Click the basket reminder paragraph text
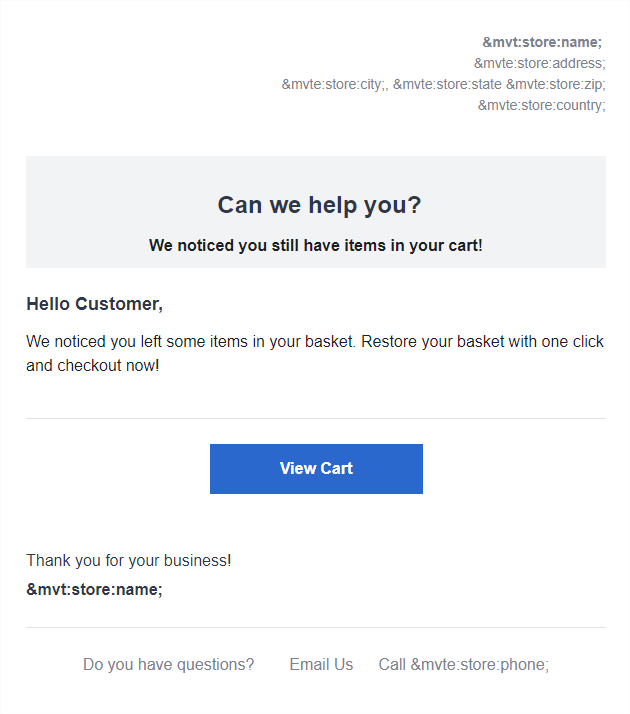Image resolution: width=630 pixels, height=714 pixels. pyautogui.click(x=315, y=353)
